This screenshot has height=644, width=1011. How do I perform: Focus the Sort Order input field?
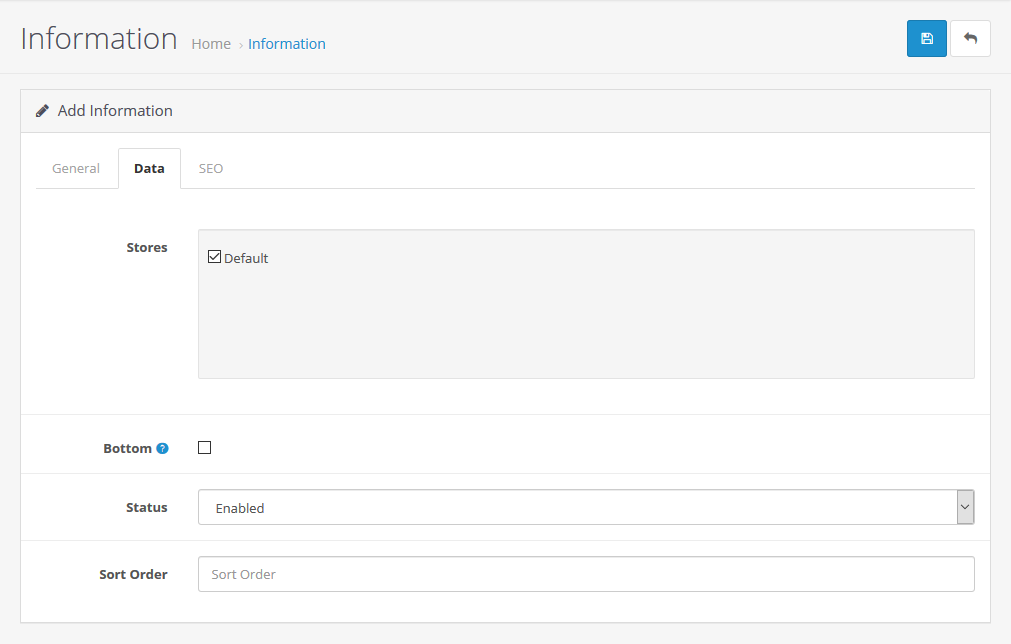click(586, 574)
